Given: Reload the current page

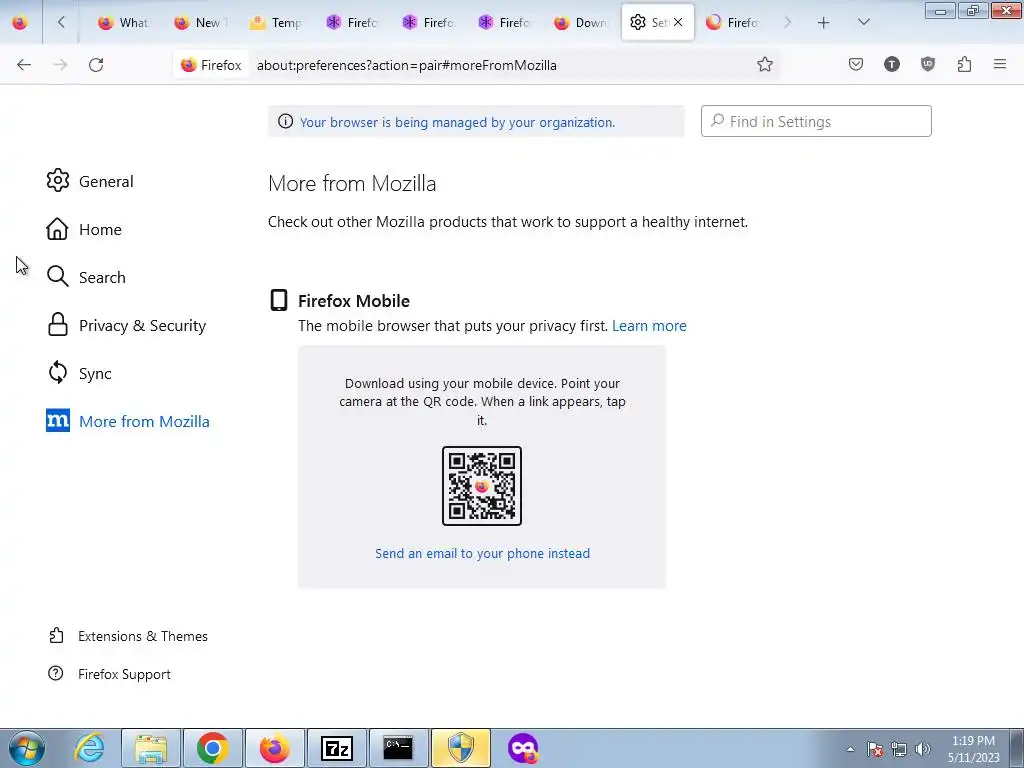Looking at the screenshot, I should [96, 65].
